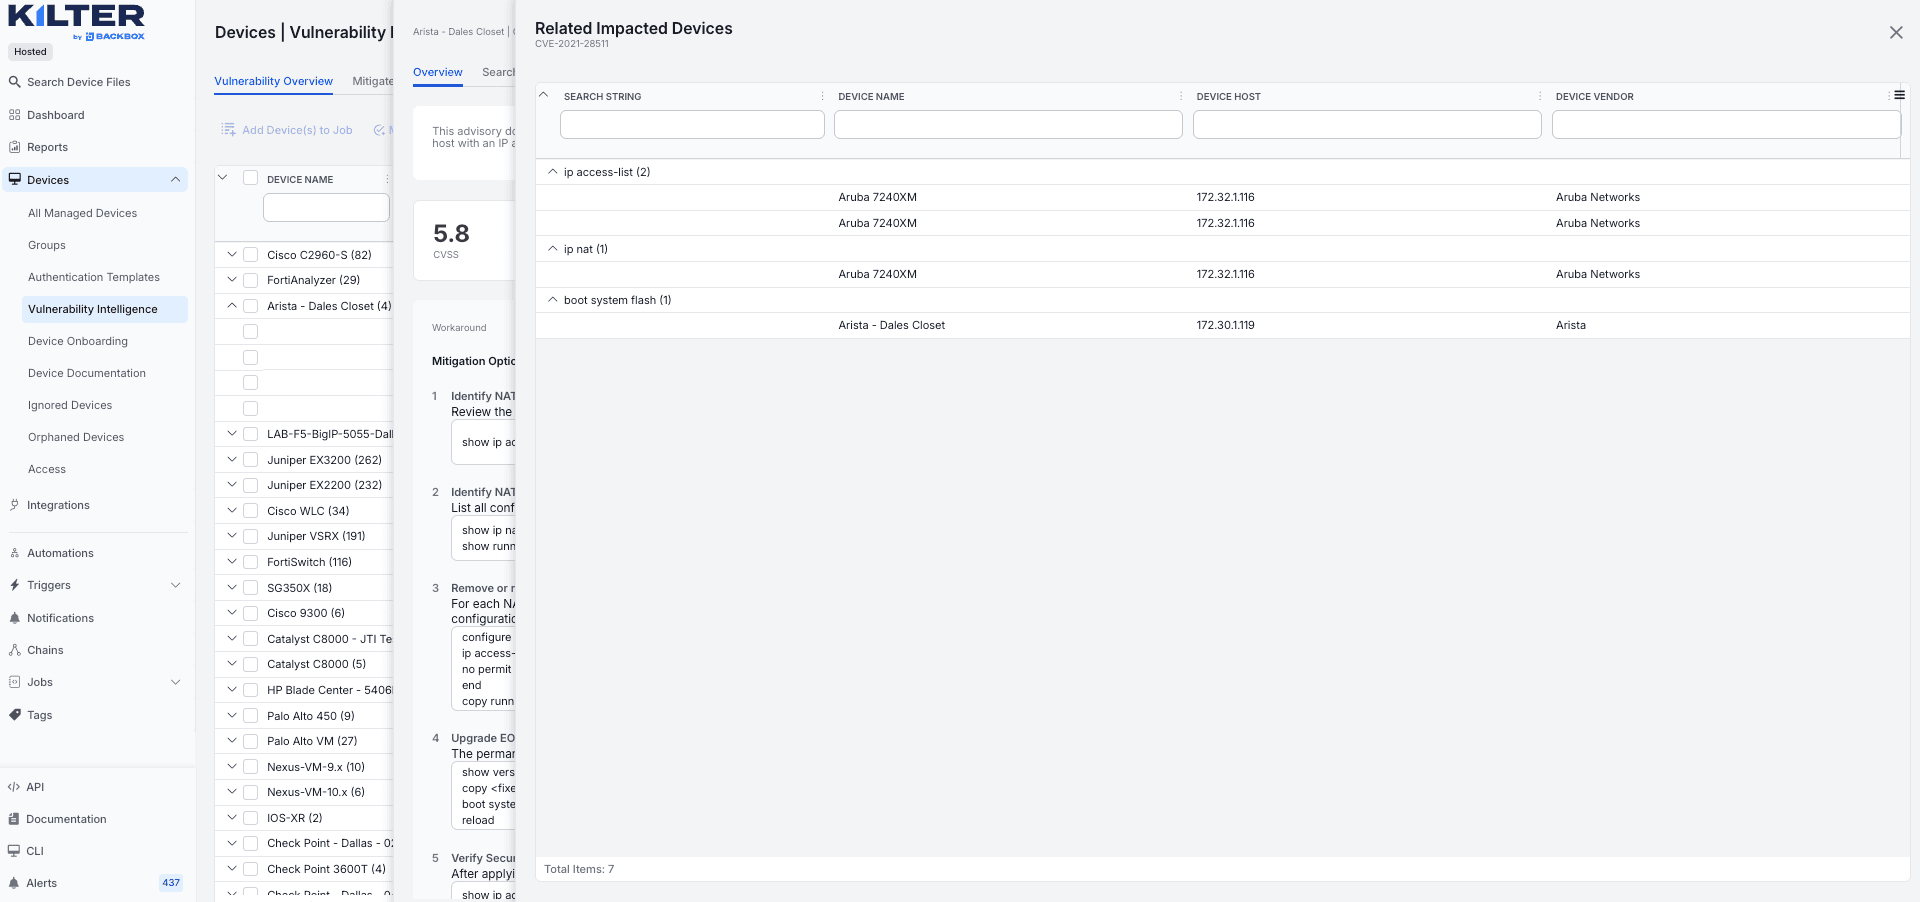Open Device Host column options dots

[1540, 96]
